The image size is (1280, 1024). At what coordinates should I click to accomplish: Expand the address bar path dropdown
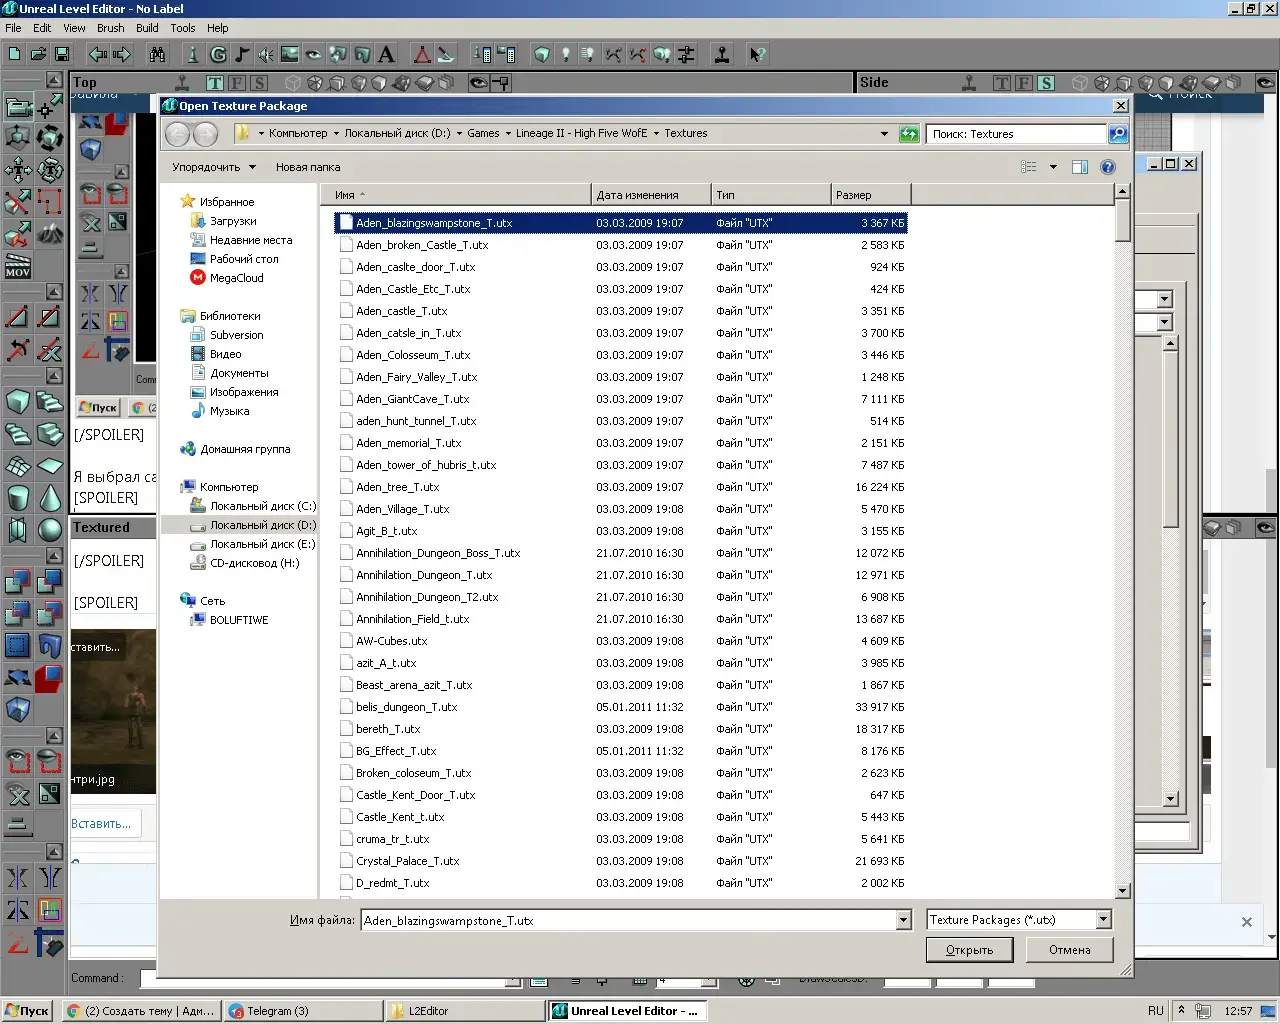[884, 133]
